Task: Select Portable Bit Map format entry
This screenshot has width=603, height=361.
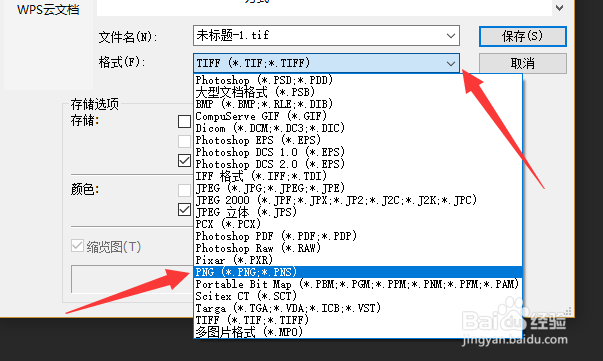Action: [358, 284]
